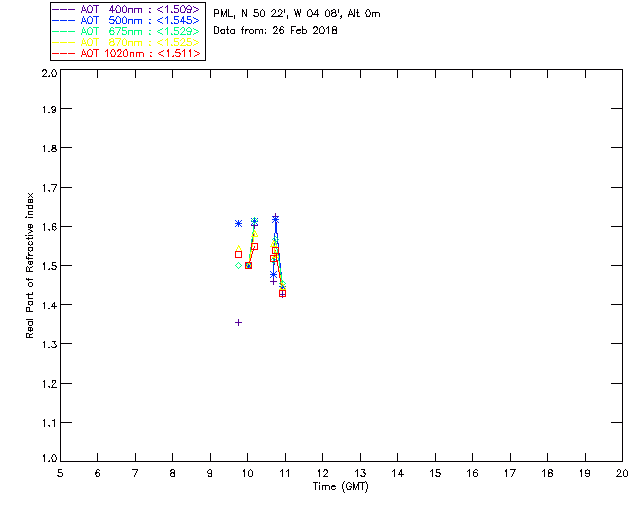Click the isolated green diamond marker at 1.5
The width and height of the screenshot is (640, 512).
click(x=238, y=265)
